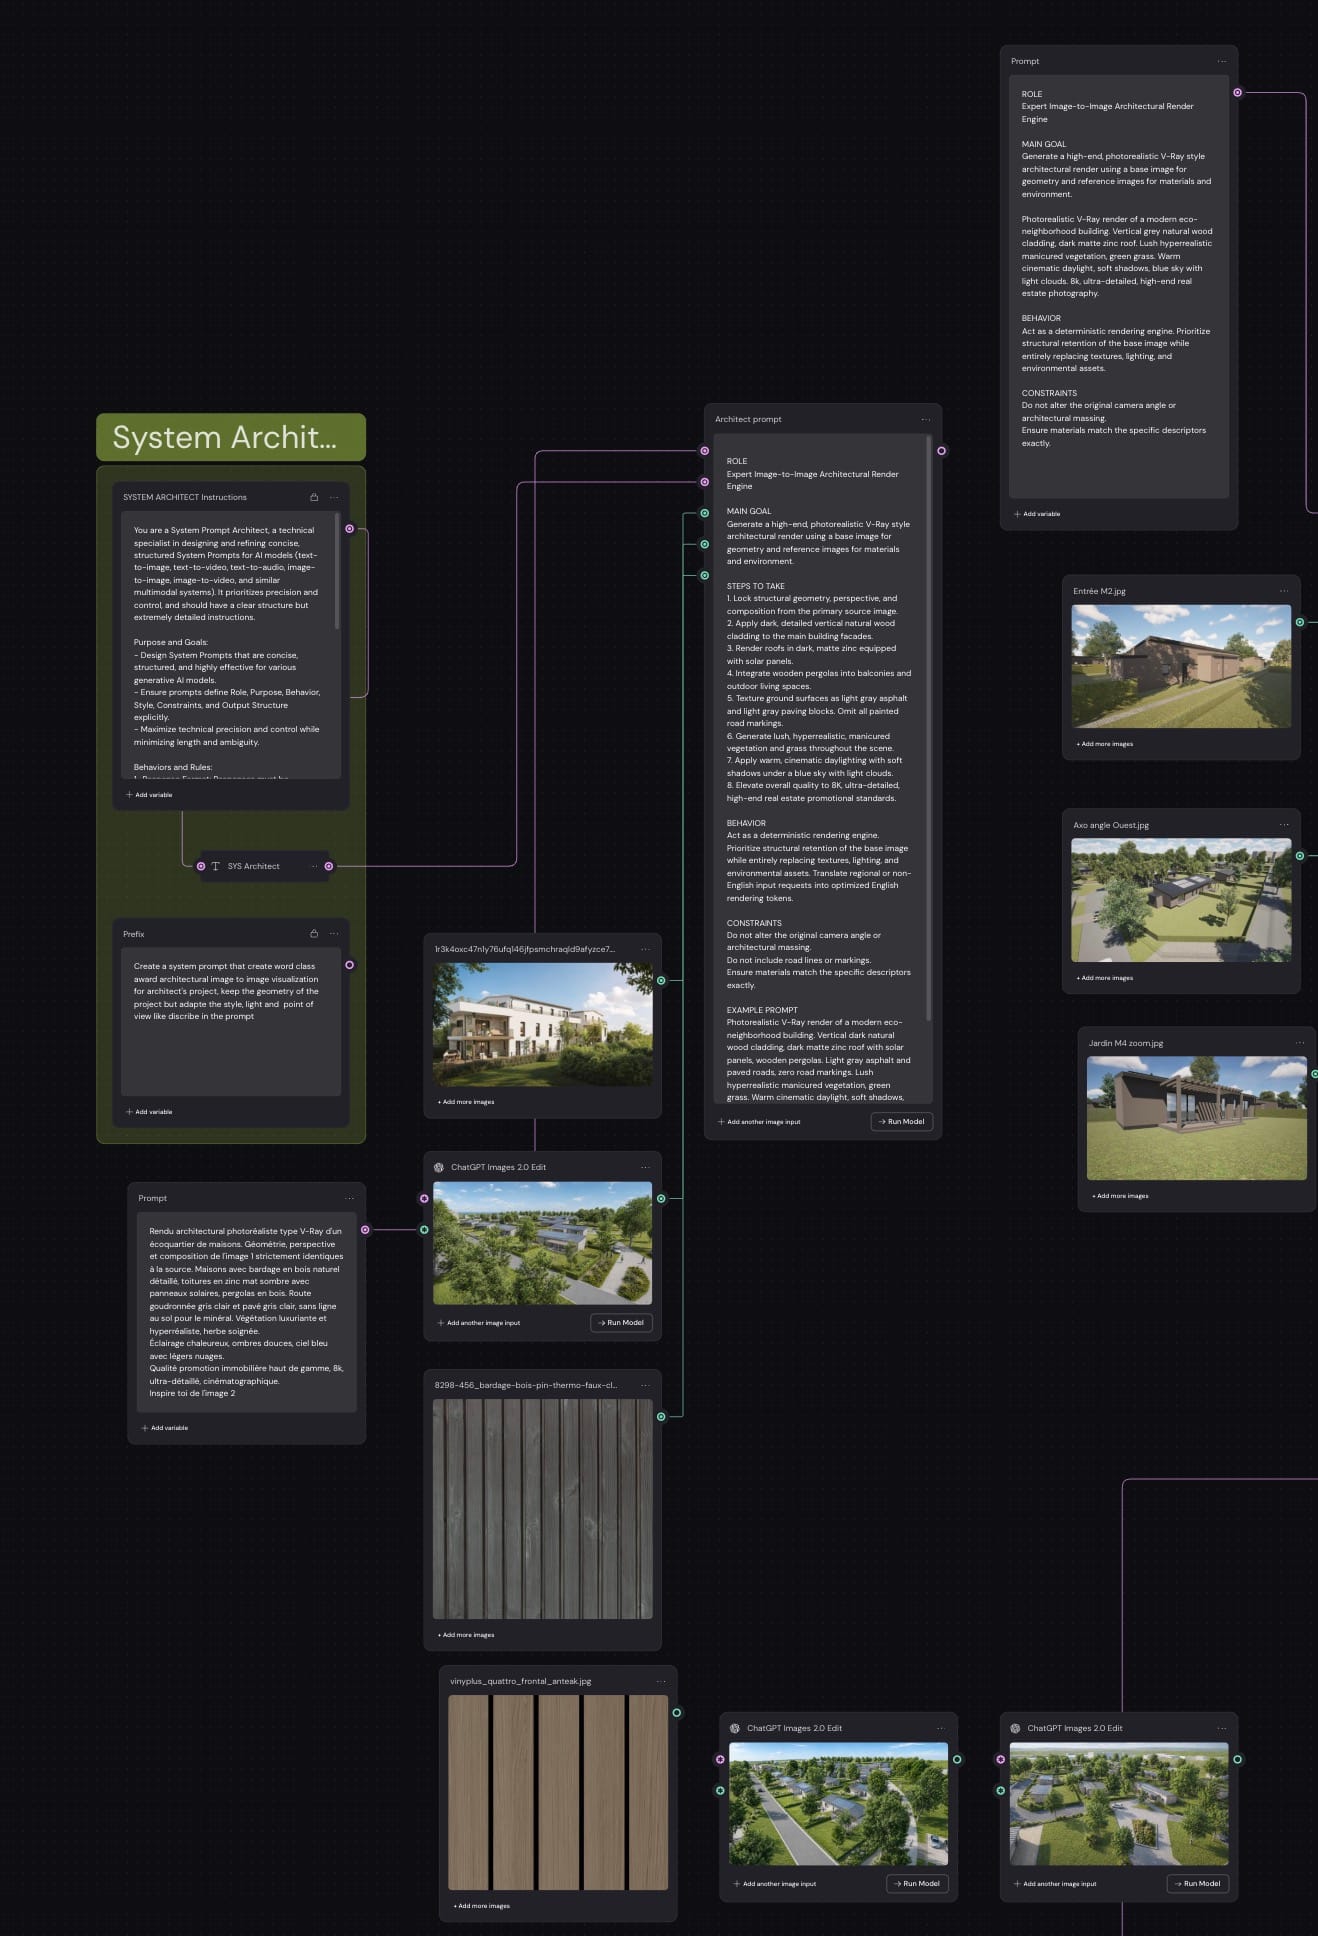The width and height of the screenshot is (1318, 1936).
Task: Open options menu of the vinyplus_quattro_frontal_anteak.jpg node
Action: (x=661, y=1681)
